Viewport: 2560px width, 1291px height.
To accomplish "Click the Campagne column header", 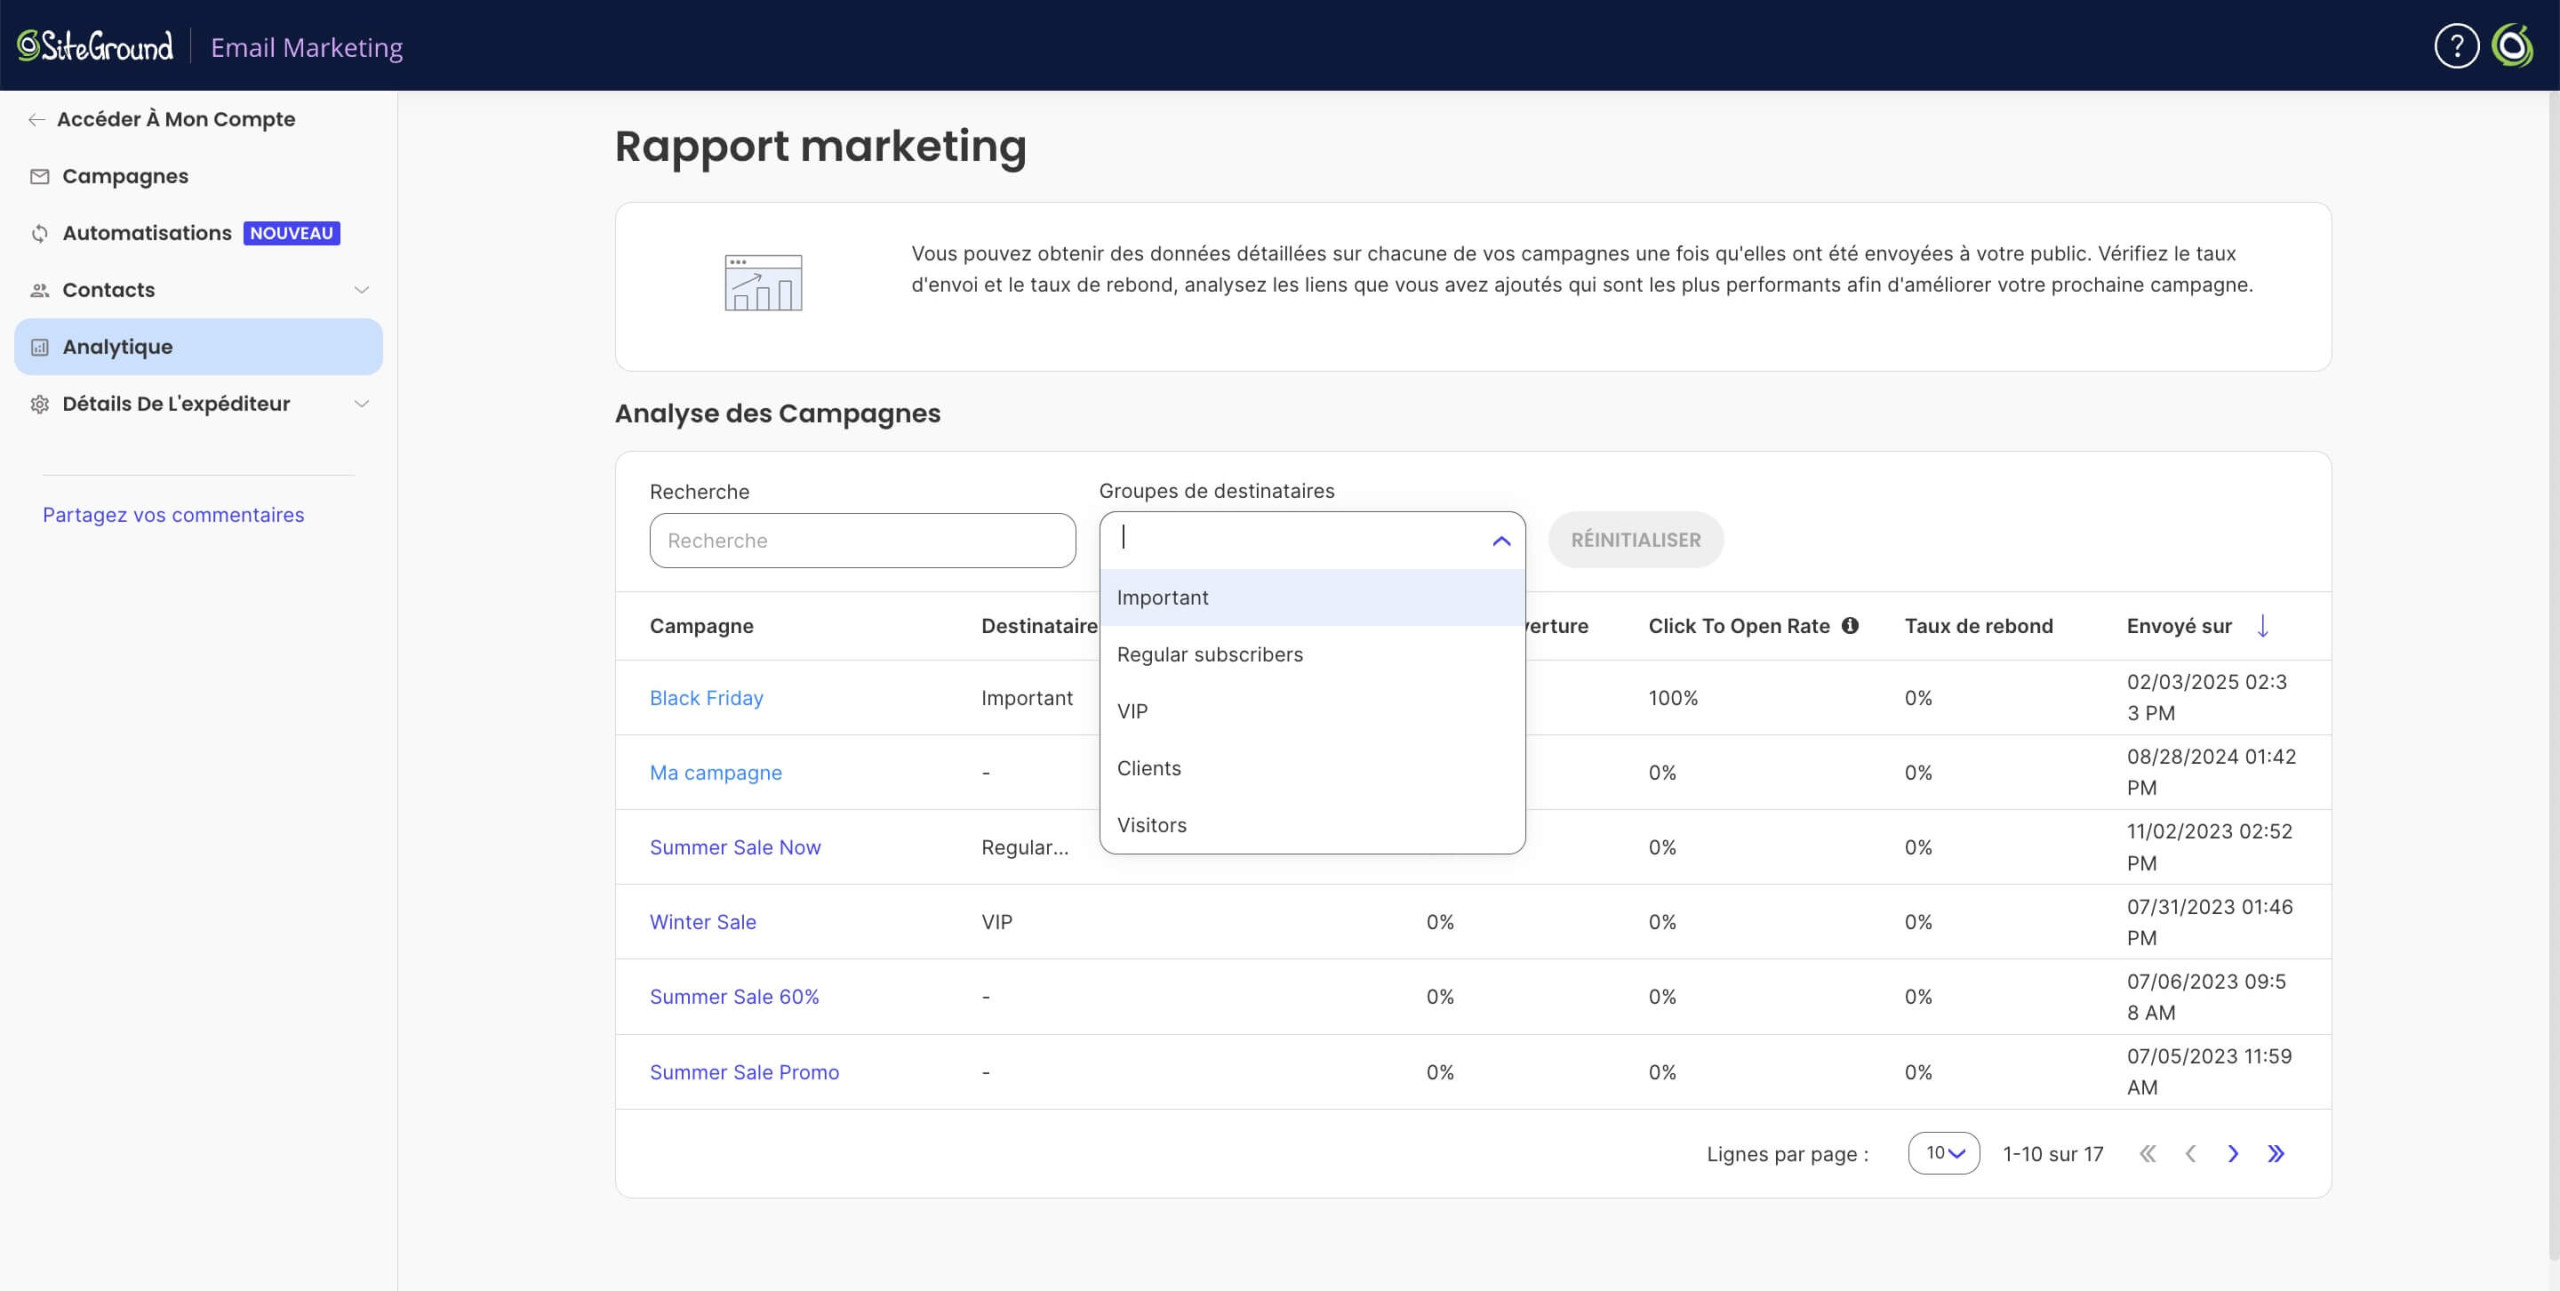I will tap(701, 626).
